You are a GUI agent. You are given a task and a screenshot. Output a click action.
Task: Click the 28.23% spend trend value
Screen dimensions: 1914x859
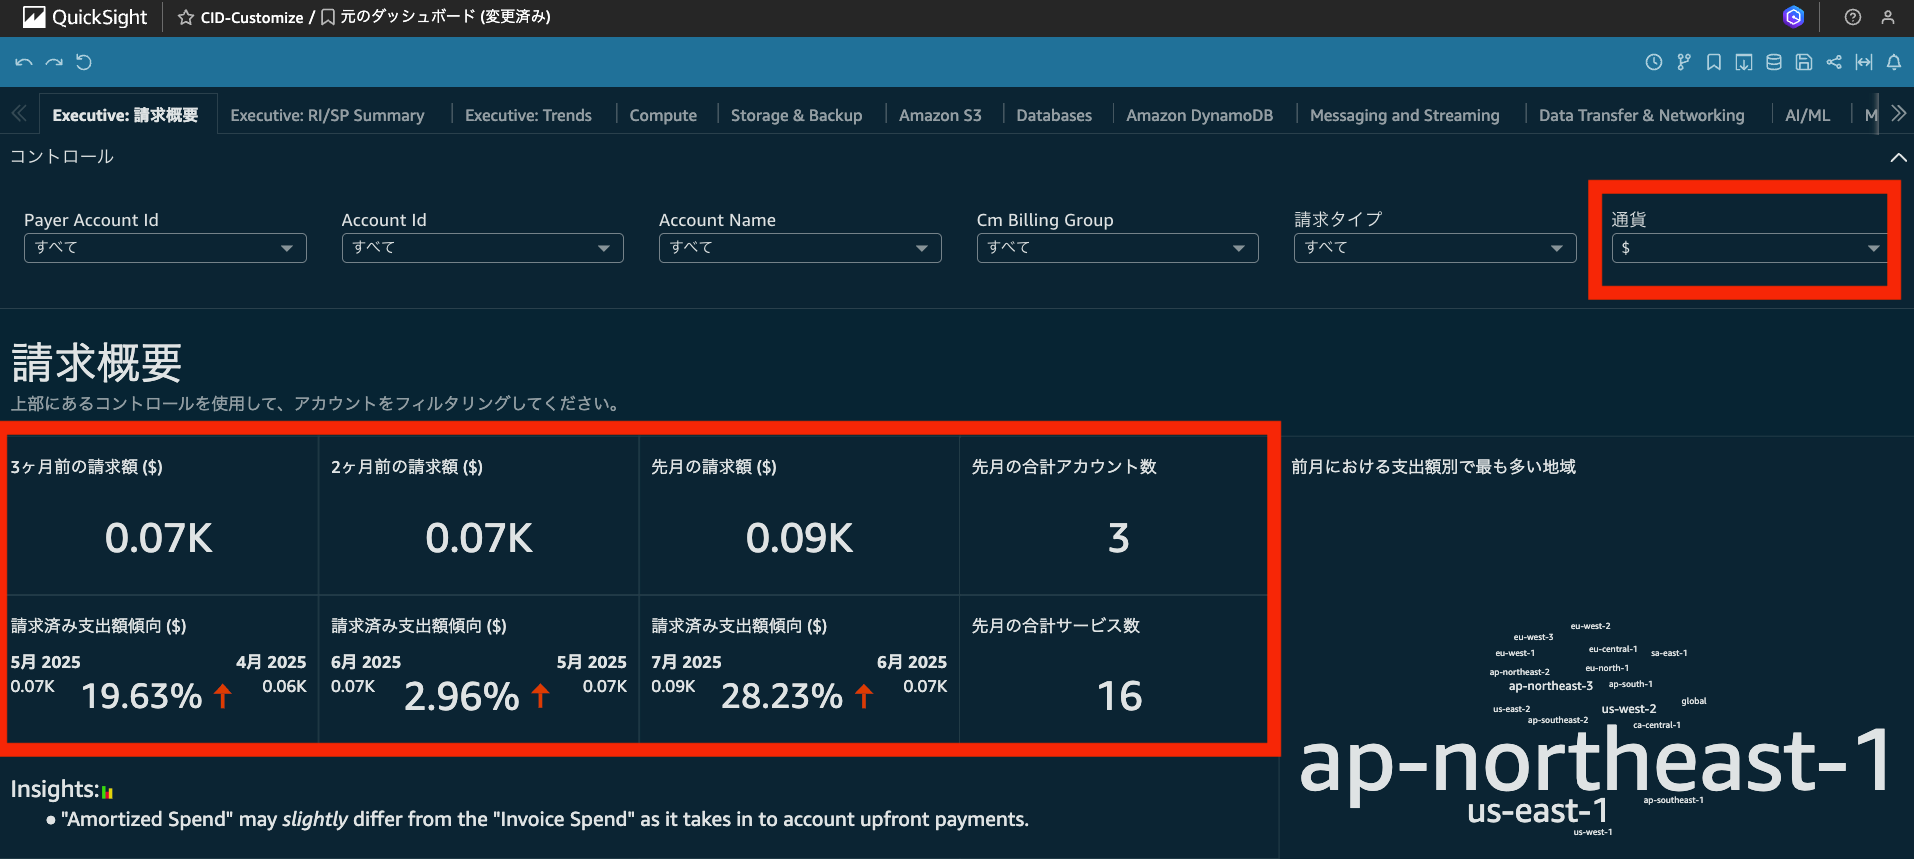pos(782,696)
